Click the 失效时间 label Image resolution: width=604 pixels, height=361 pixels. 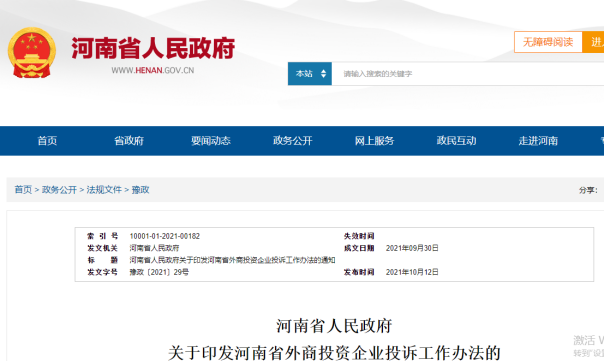point(359,236)
